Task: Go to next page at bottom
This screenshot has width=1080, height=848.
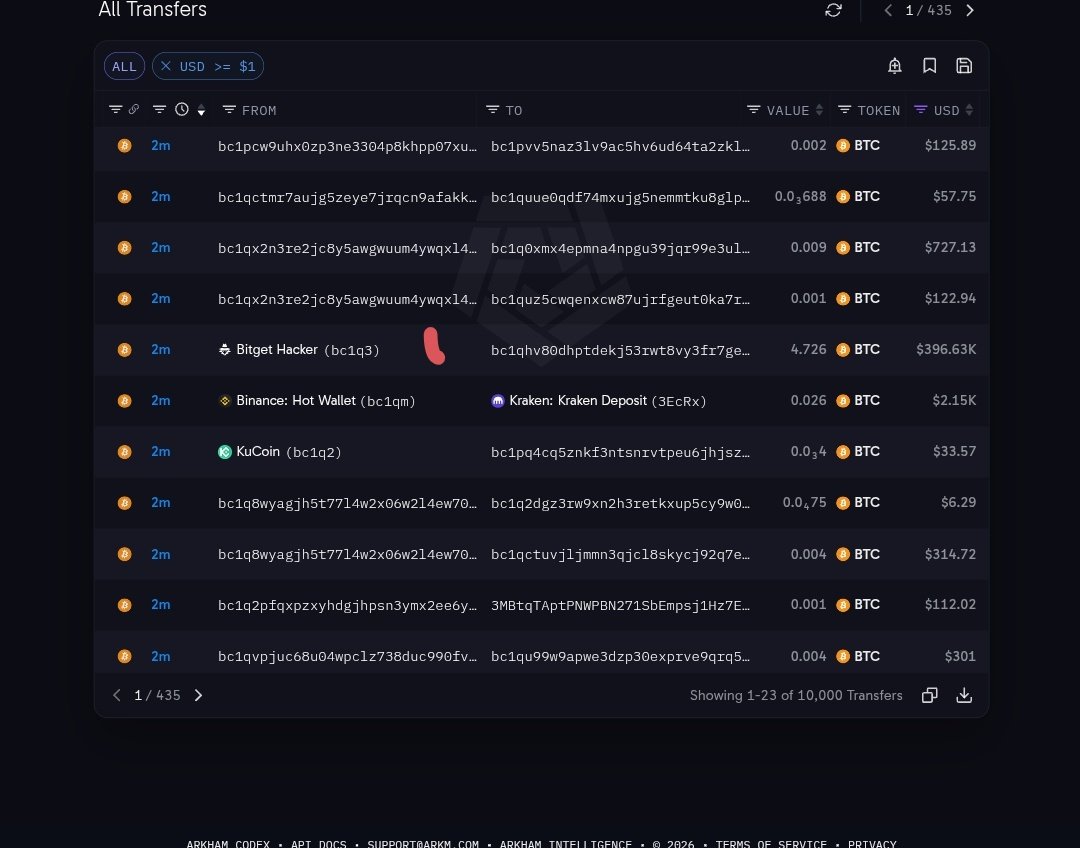Action: click(x=198, y=696)
